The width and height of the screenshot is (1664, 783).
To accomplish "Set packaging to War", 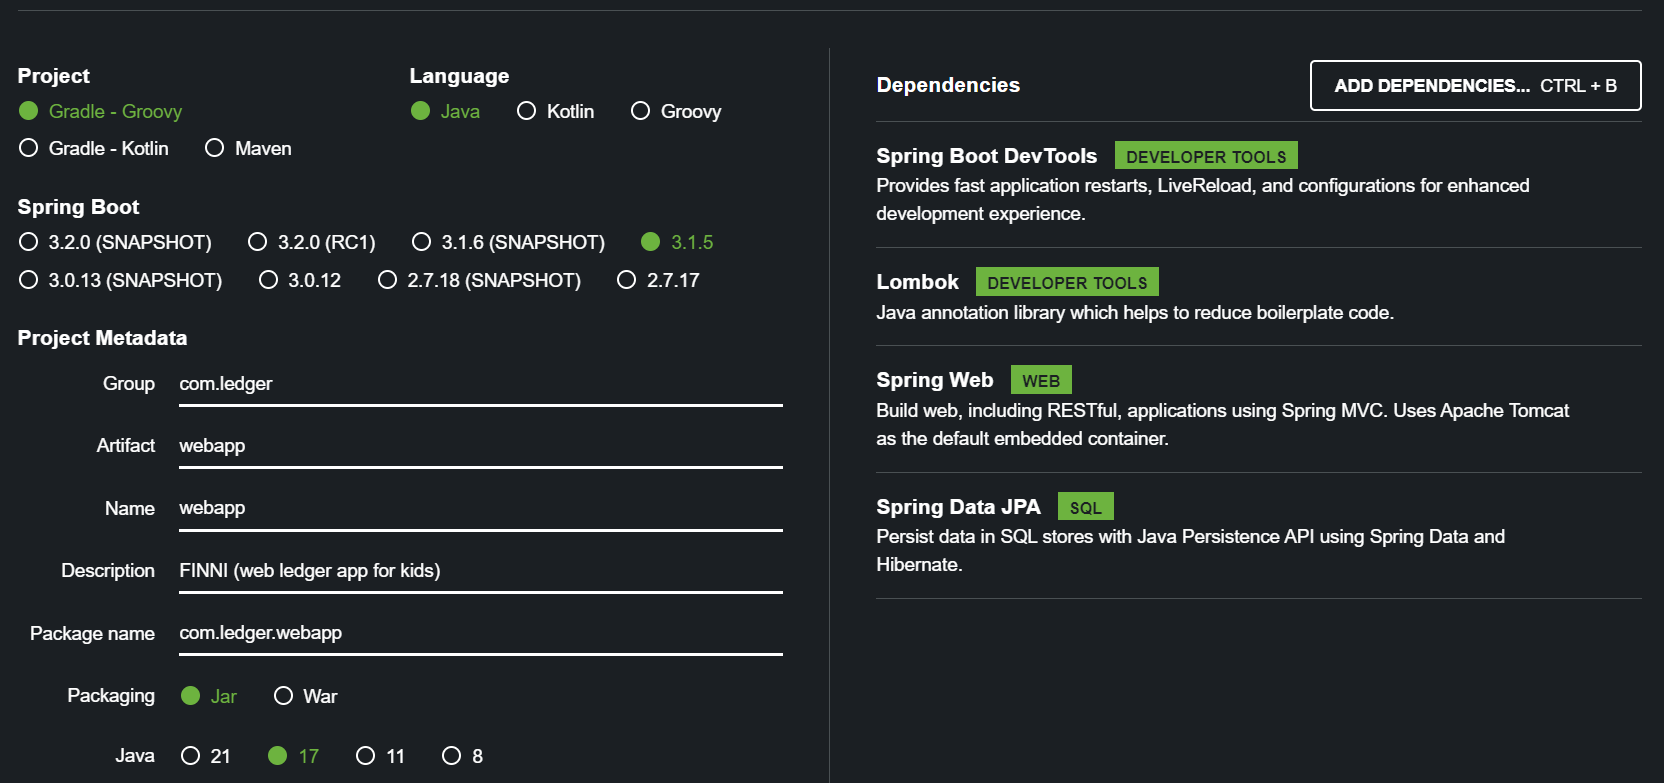I will [x=306, y=696].
